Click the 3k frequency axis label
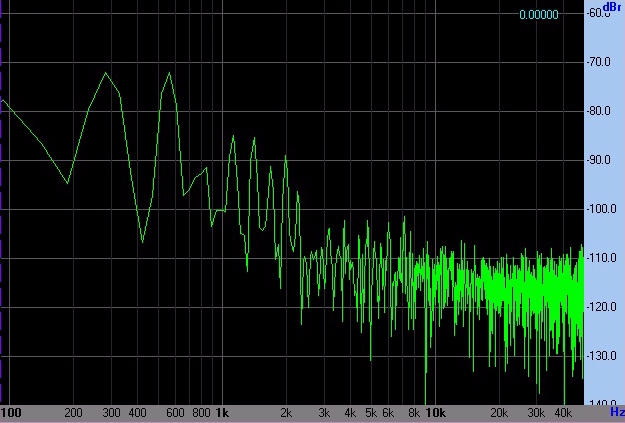The height and width of the screenshot is (423, 625). pos(324,413)
